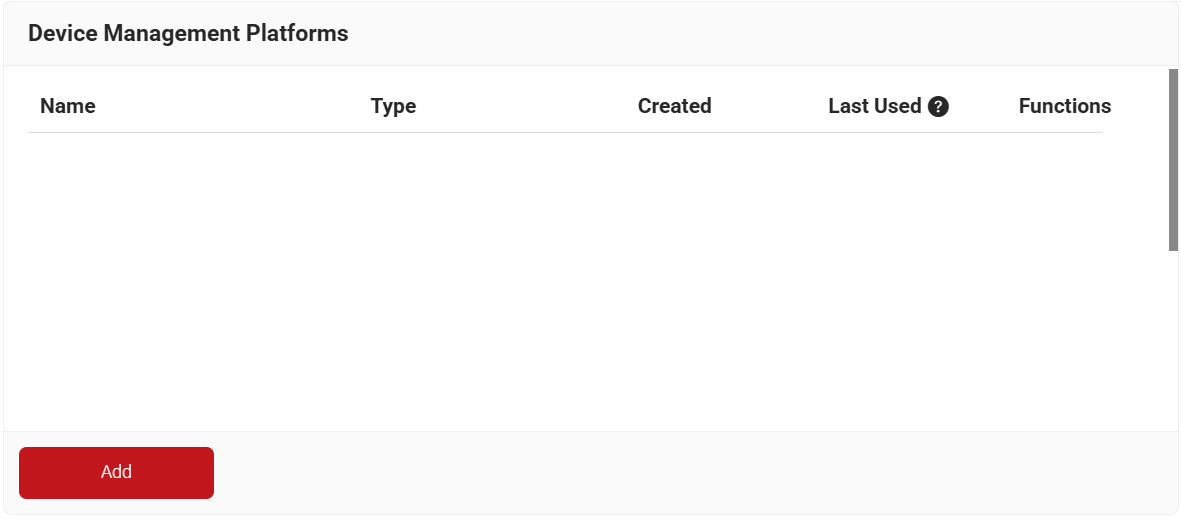Select the Functions column header
This screenshot has width=1181, height=519.
[x=1064, y=106]
